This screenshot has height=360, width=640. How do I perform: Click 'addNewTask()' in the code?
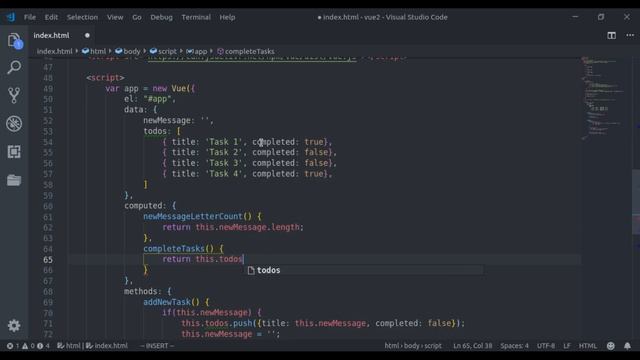tap(171, 302)
